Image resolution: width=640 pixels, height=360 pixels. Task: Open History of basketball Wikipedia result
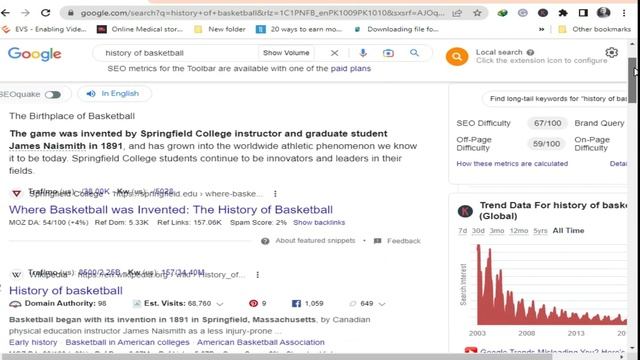tap(66, 291)
